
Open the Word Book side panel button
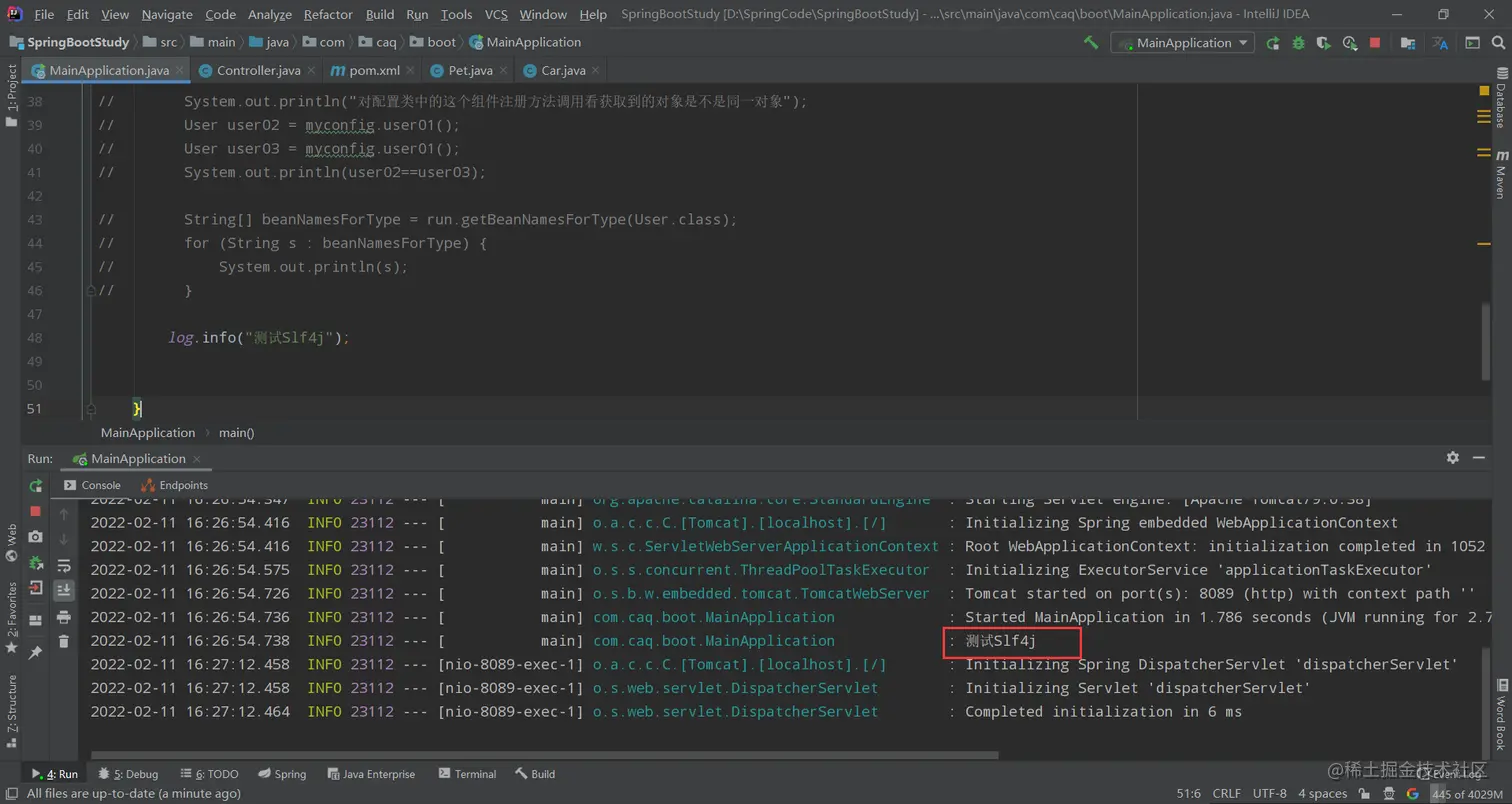(x=1501, y=715)
